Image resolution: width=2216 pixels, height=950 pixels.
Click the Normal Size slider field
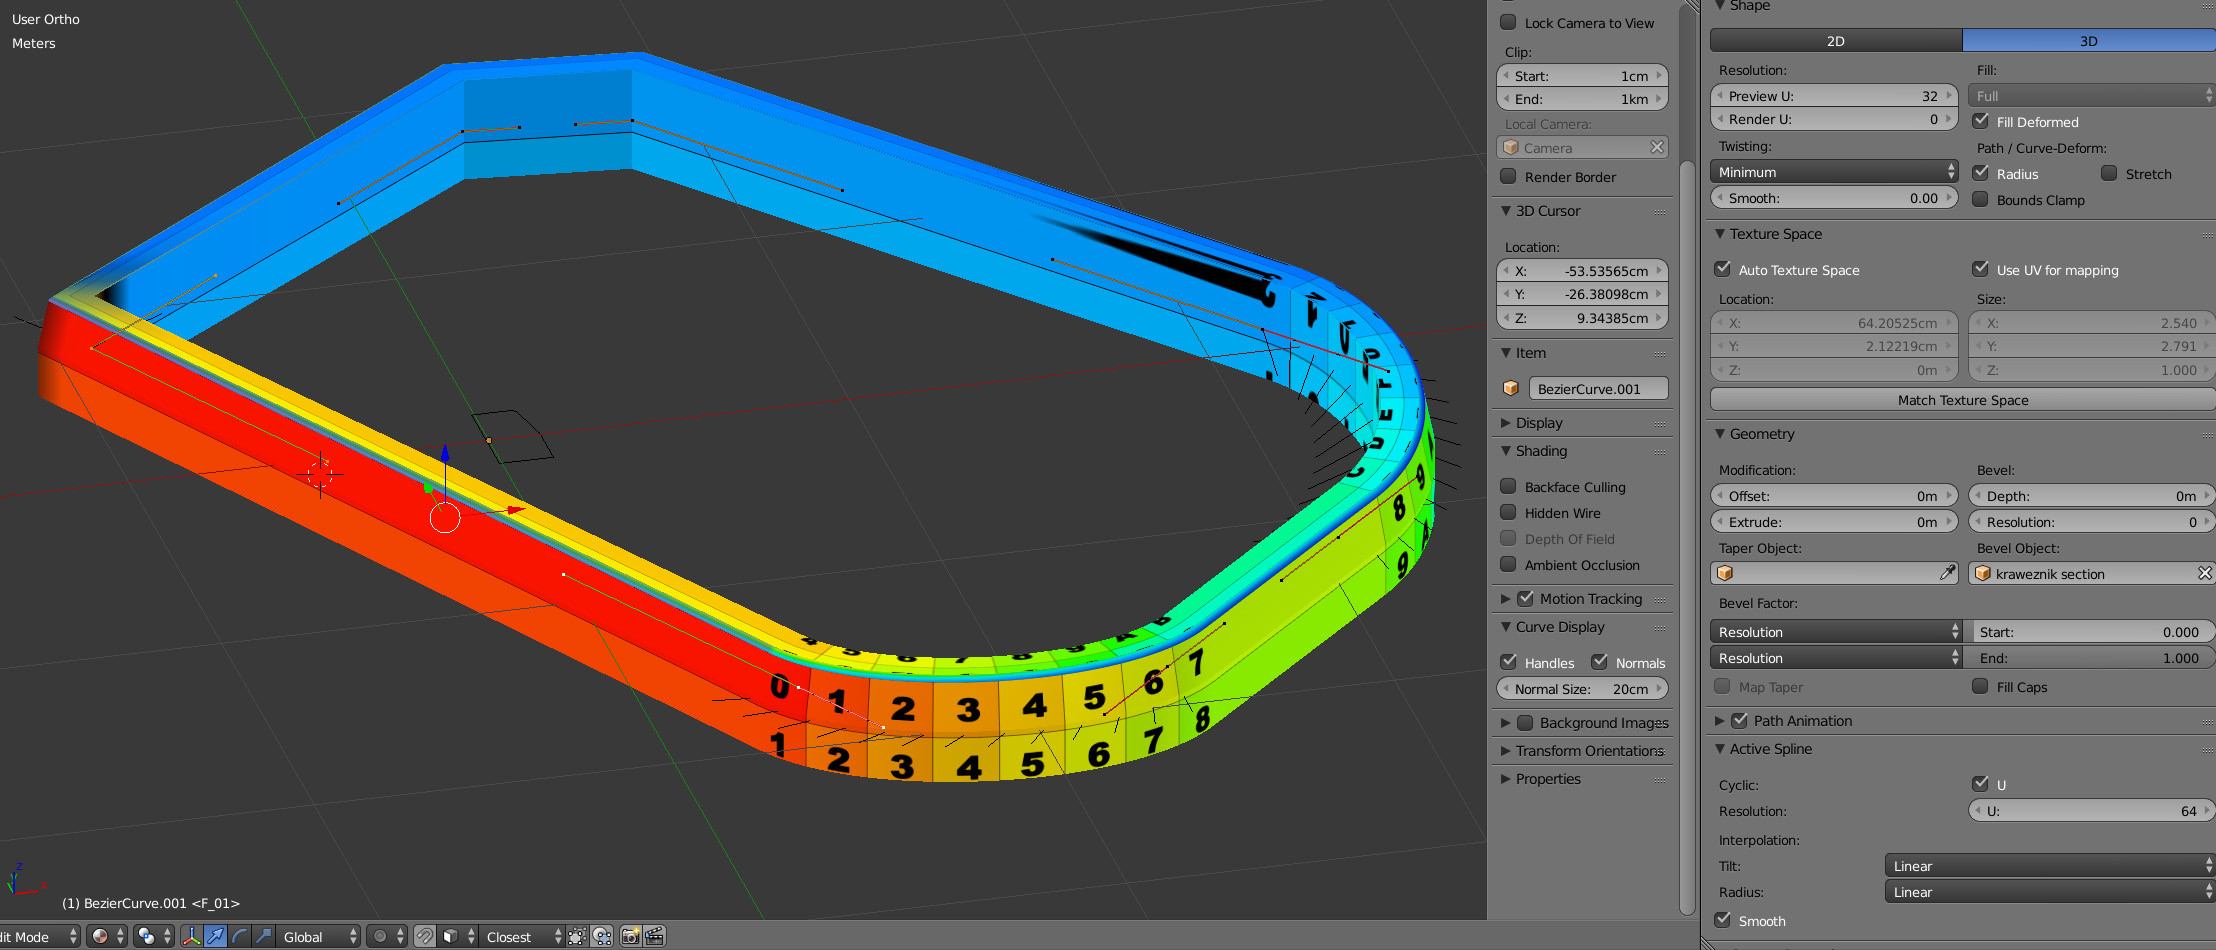[x=1583, y=689]
